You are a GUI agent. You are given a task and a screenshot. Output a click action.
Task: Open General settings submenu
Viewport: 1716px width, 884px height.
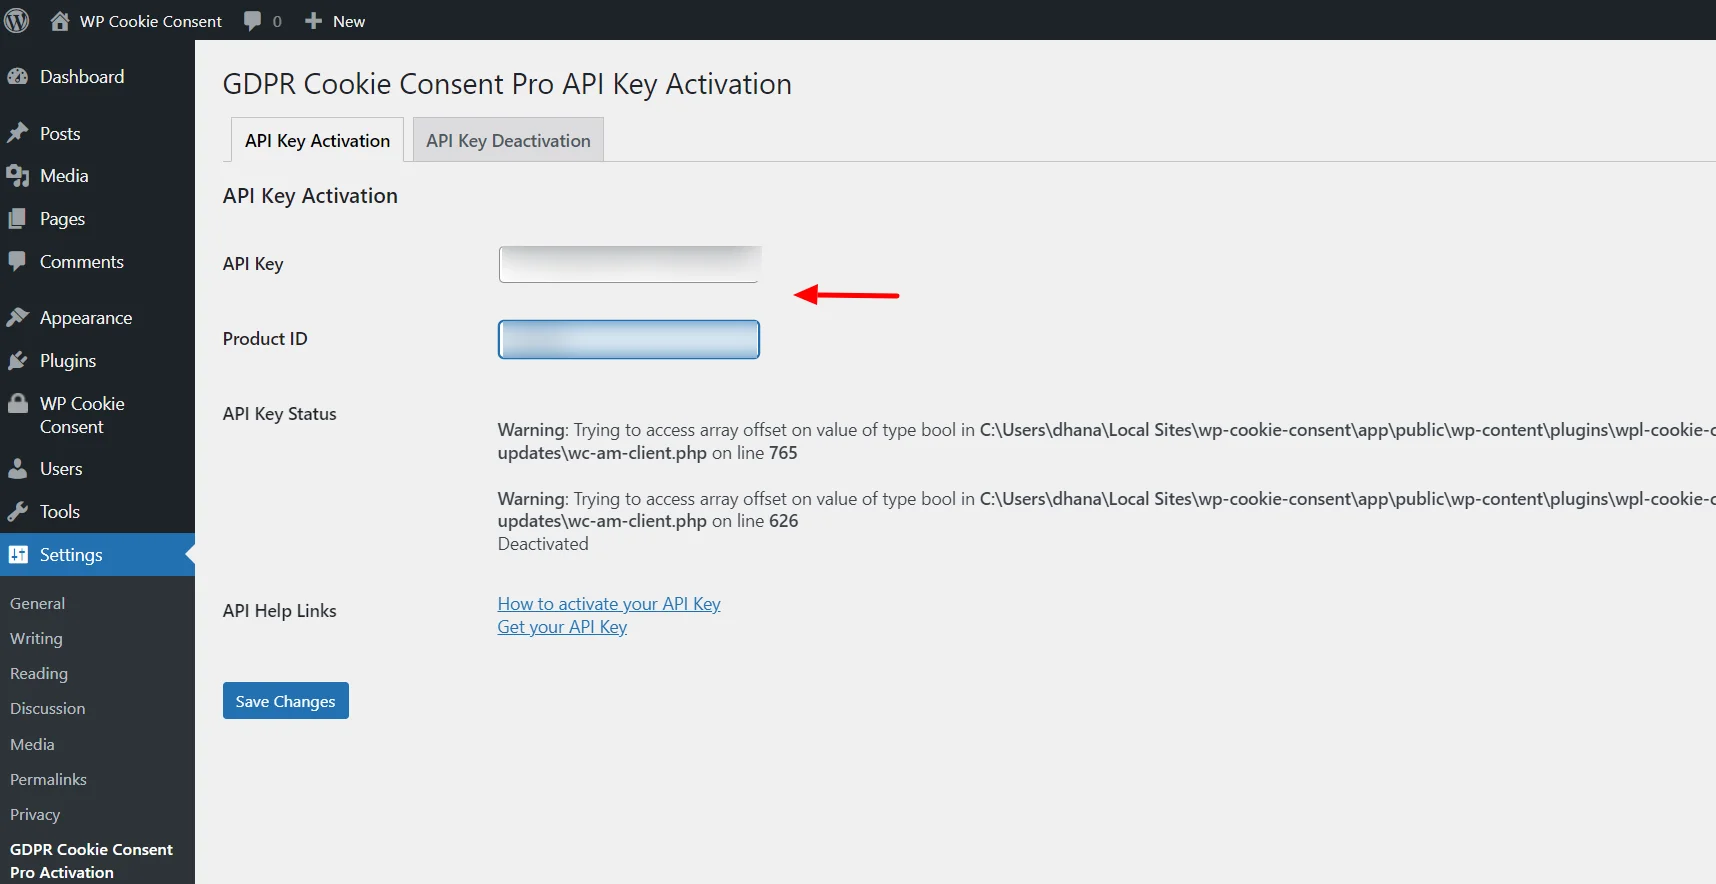click(38, 604)
